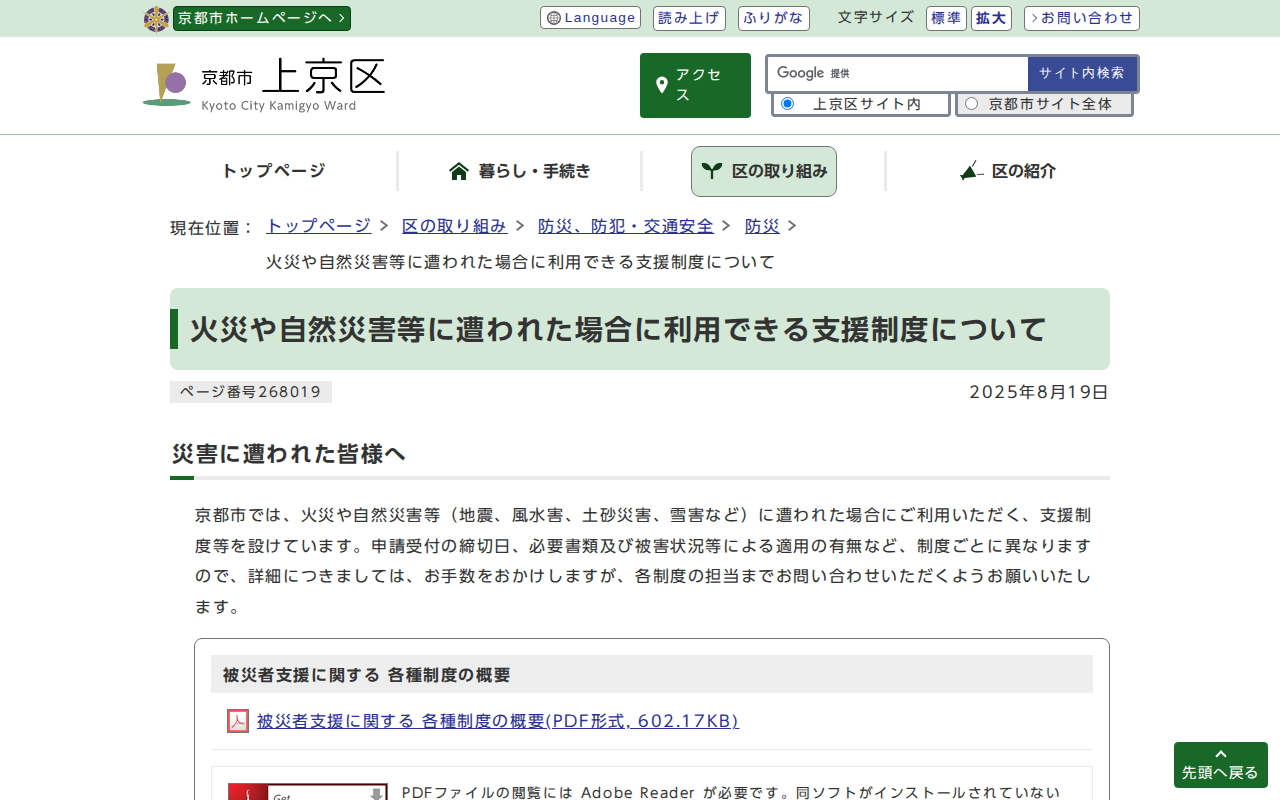This screenshot has height=800, width=1280.
Task: Click the ページ番号268019 label
Action: coord(251,392)
